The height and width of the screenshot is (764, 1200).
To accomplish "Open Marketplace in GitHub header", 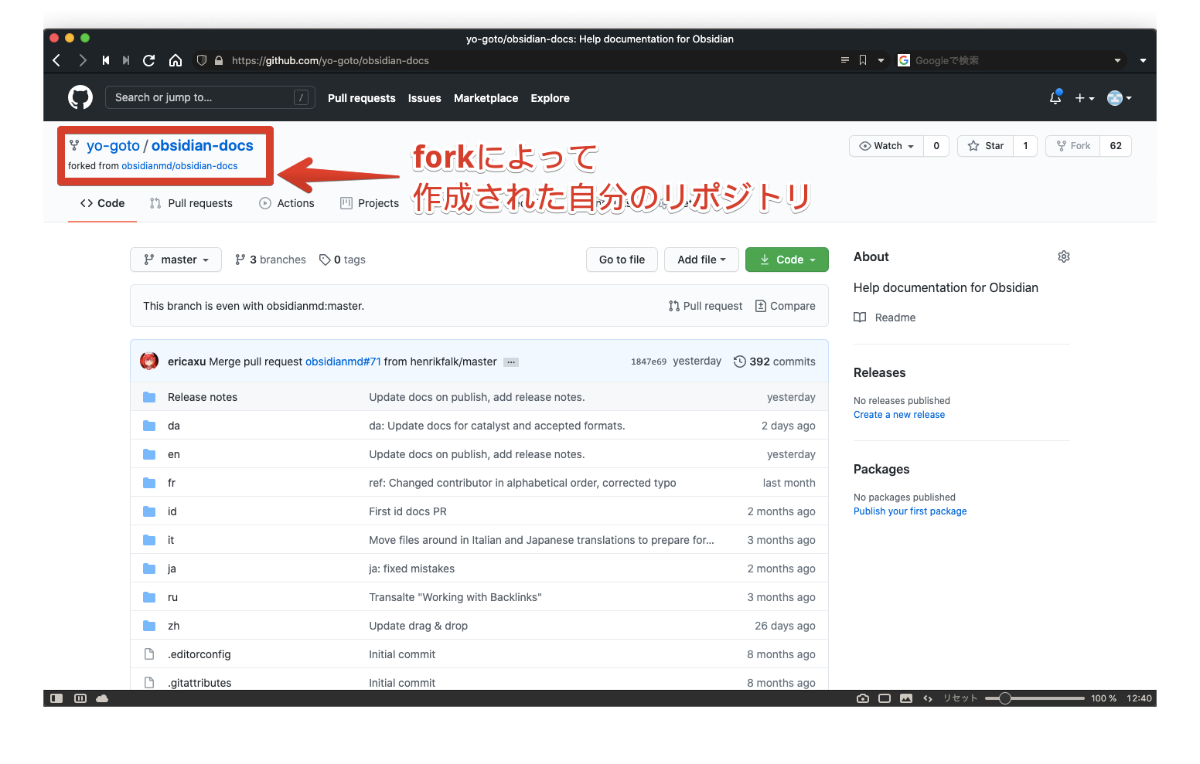I will pos(486,98).
